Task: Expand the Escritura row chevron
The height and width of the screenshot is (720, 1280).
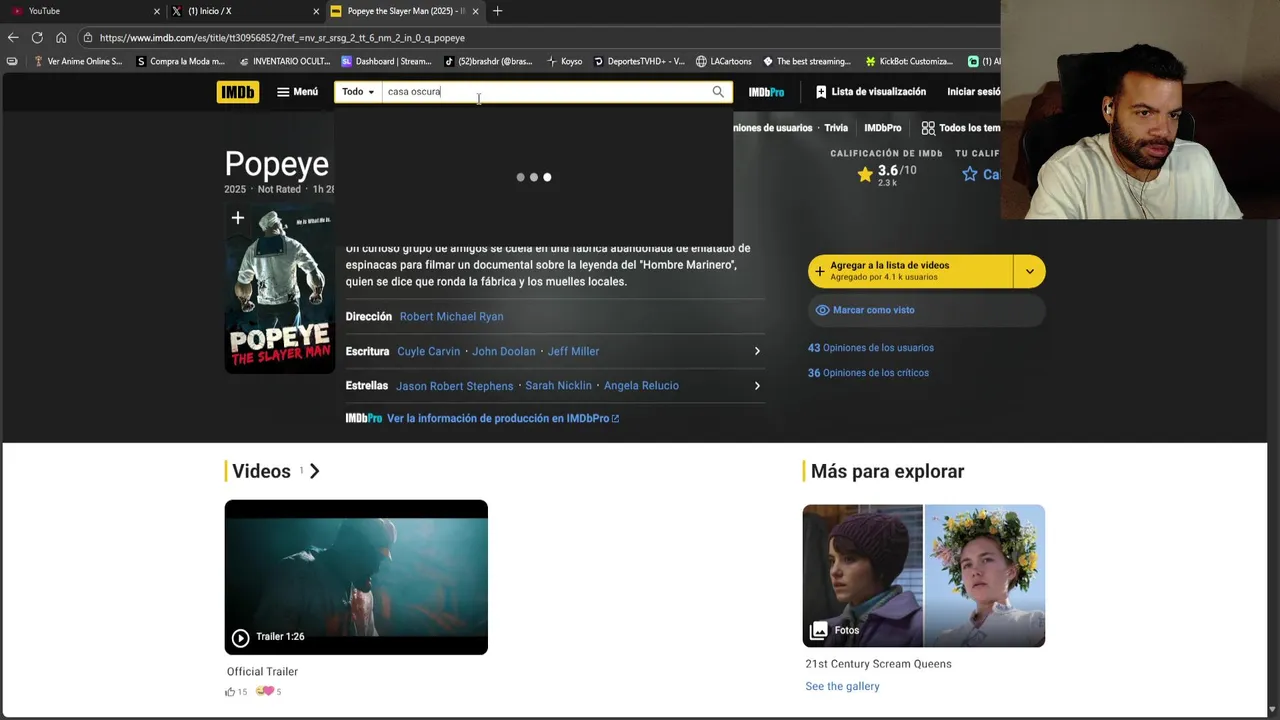Action: (757, 352)
